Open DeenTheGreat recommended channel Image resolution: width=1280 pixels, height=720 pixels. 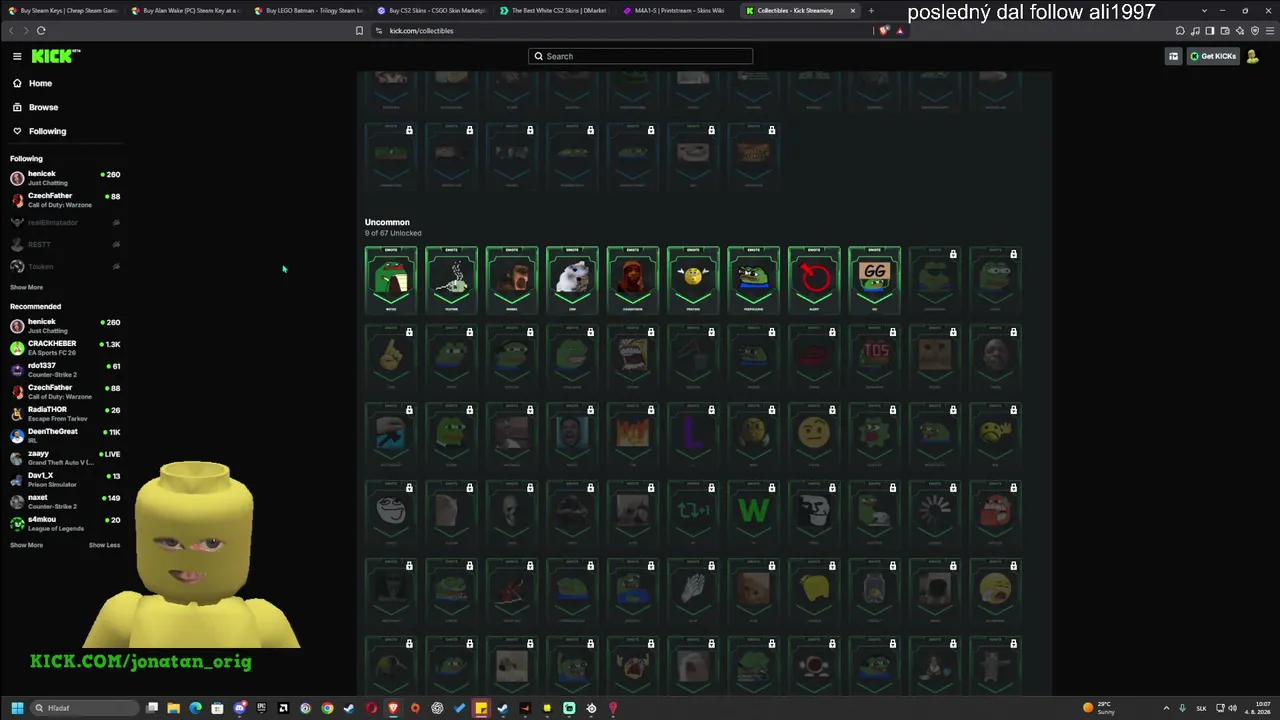tap(65, 436)
